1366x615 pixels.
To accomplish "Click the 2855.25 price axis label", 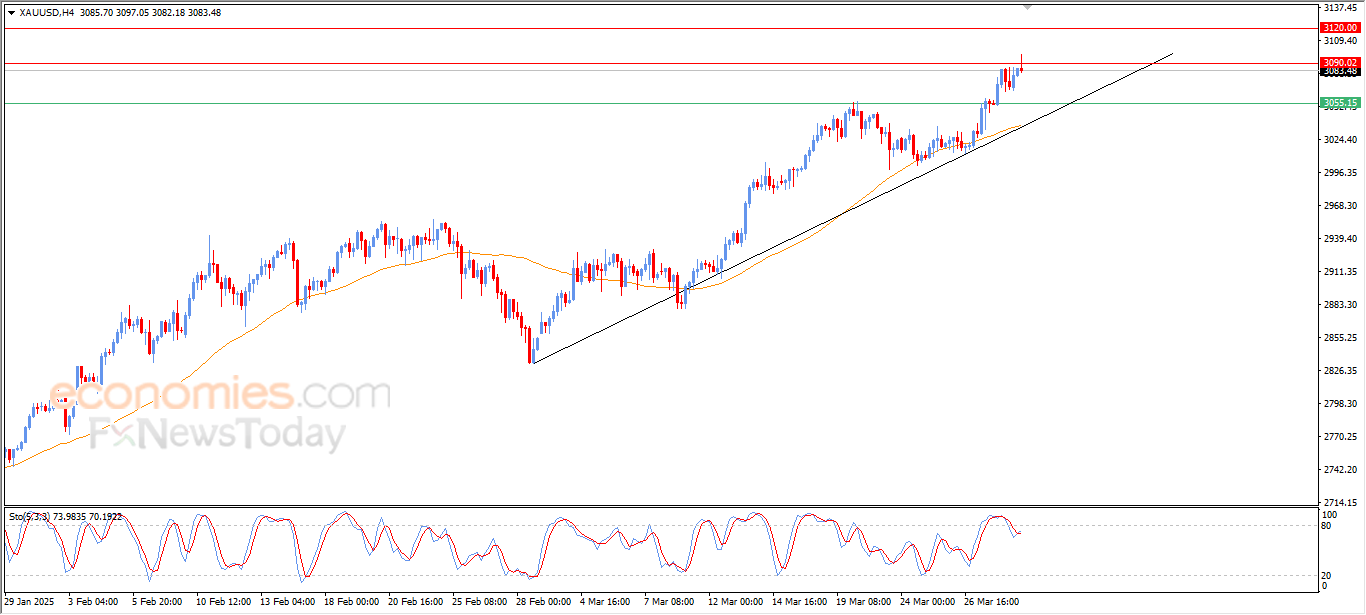I will [x=1339, y=338].
